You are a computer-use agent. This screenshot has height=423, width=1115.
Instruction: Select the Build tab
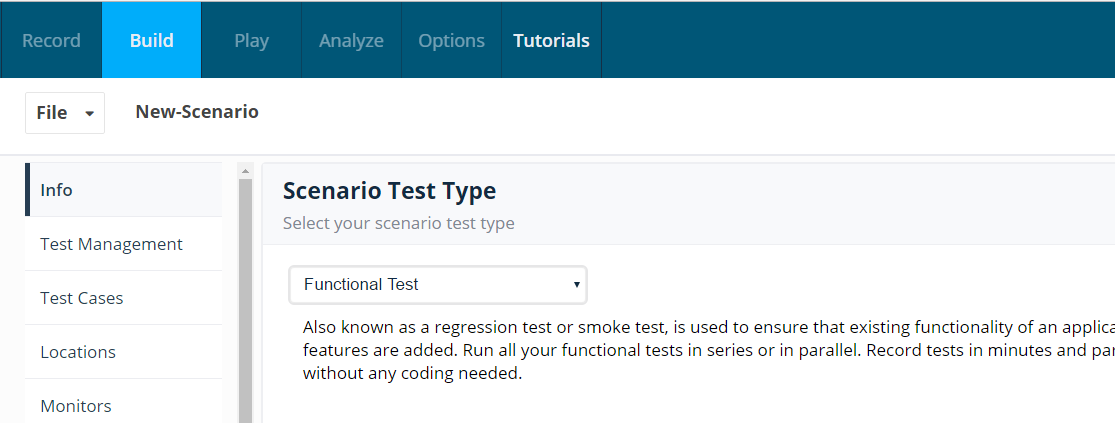151,41
